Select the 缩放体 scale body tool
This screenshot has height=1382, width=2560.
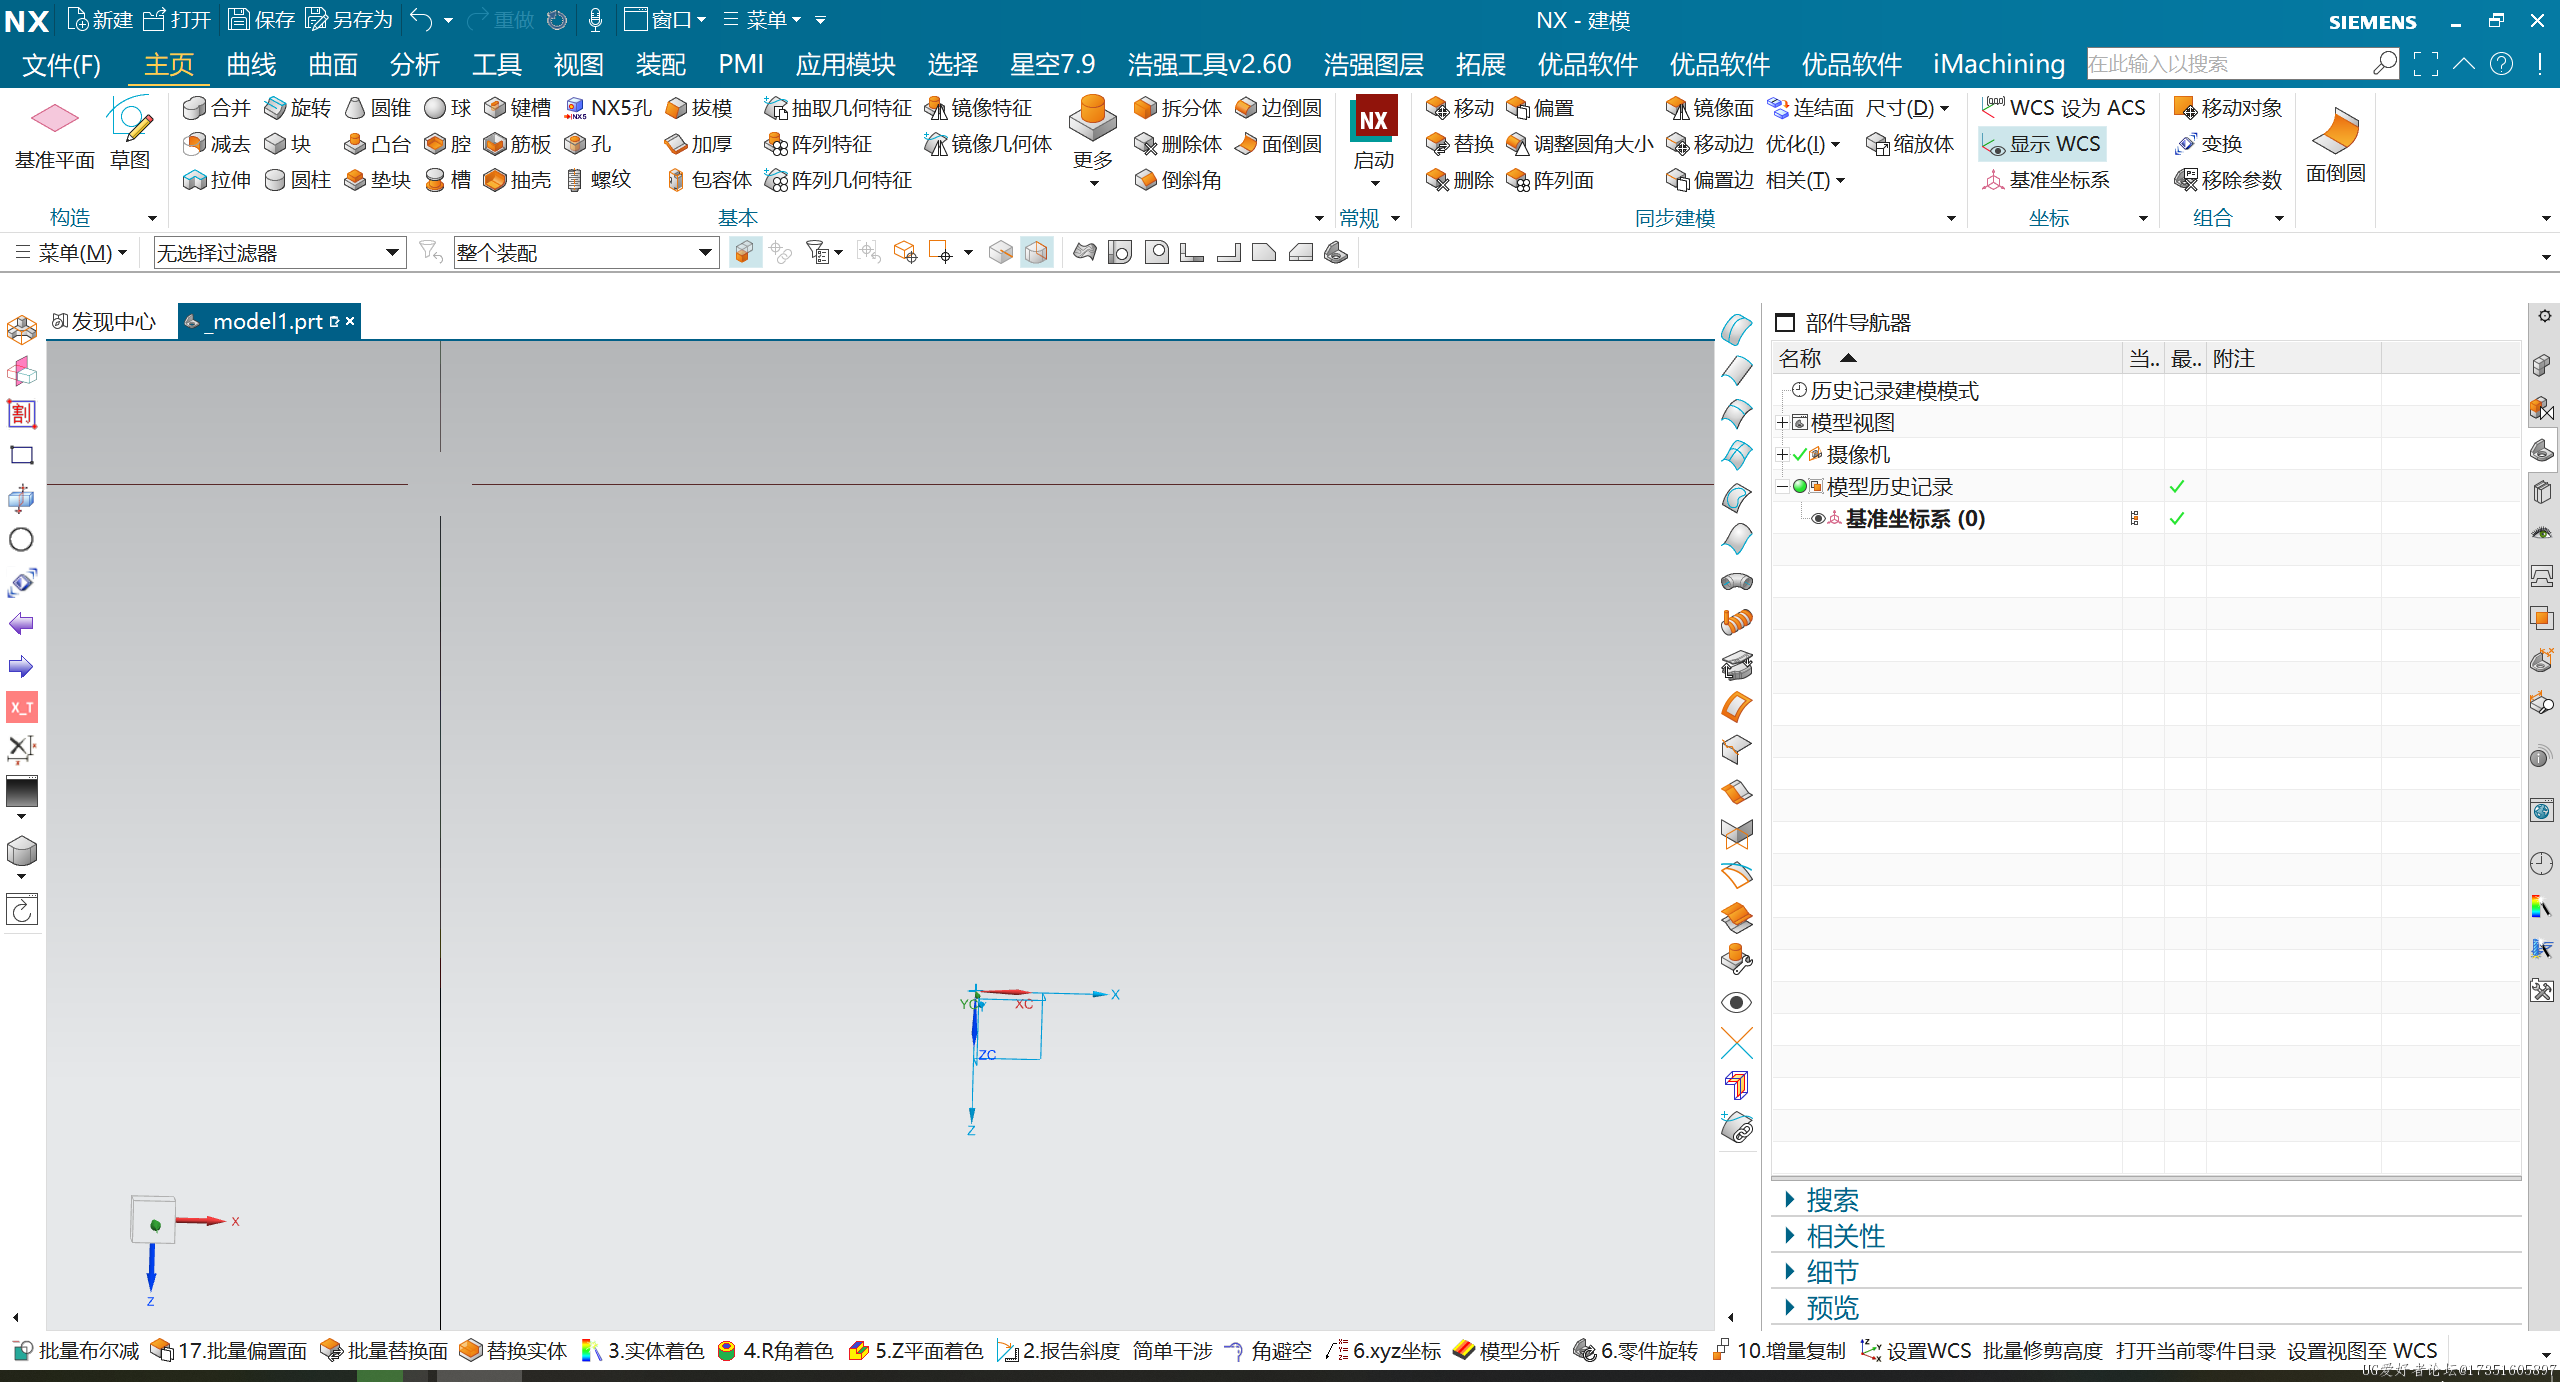tap(1910, 144)
